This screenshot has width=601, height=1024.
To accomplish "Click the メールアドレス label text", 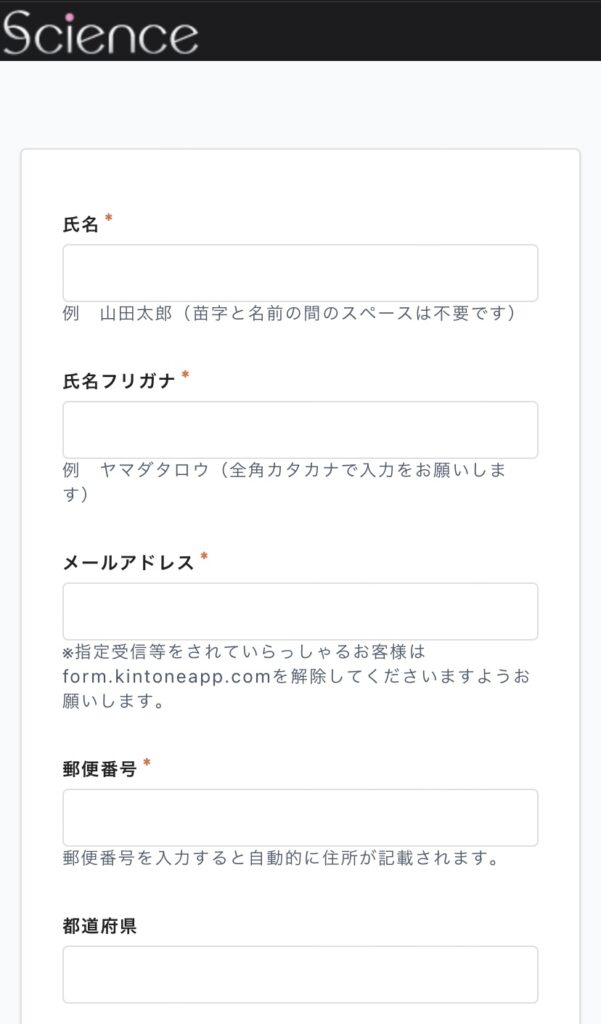I will 129,563.
